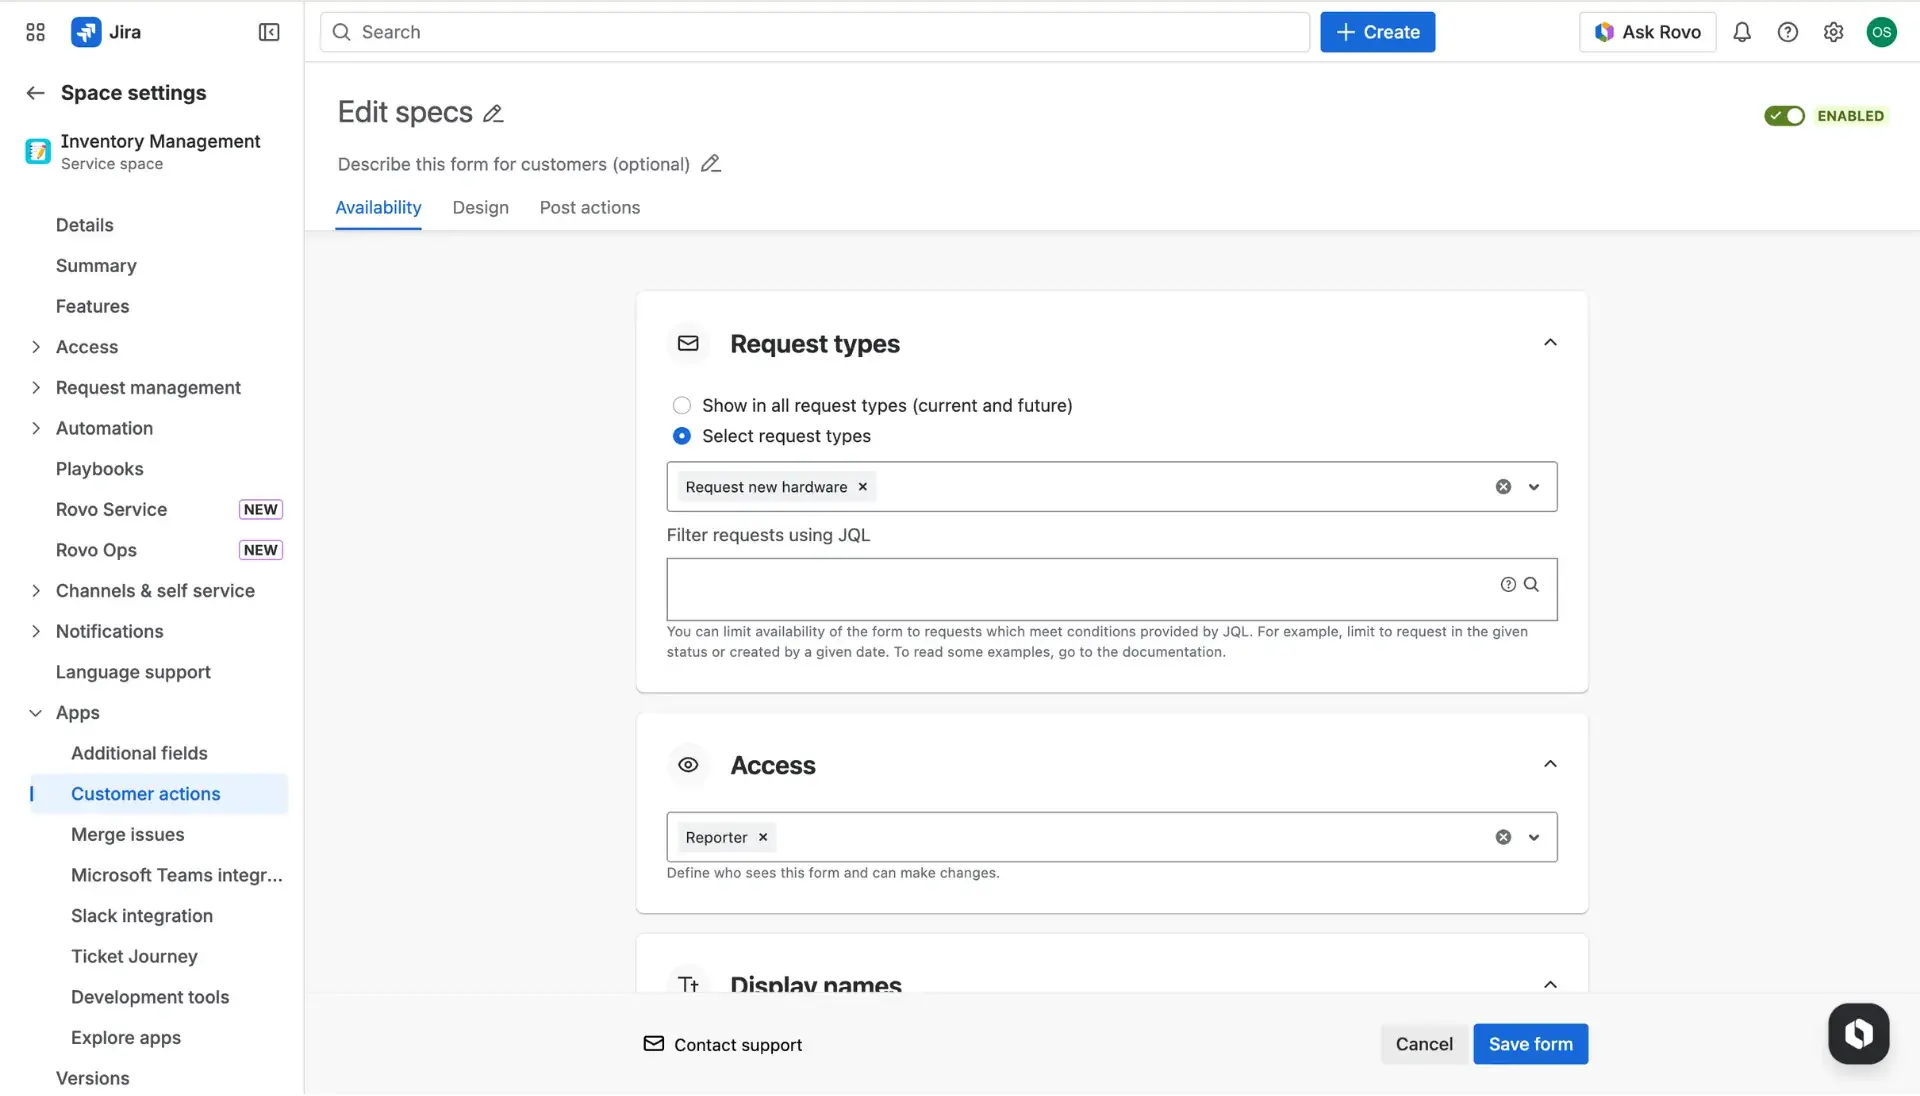Viewport: 1920px width, 1096px height.
Task: Click the Save form button
Action: [1529, 1044]
